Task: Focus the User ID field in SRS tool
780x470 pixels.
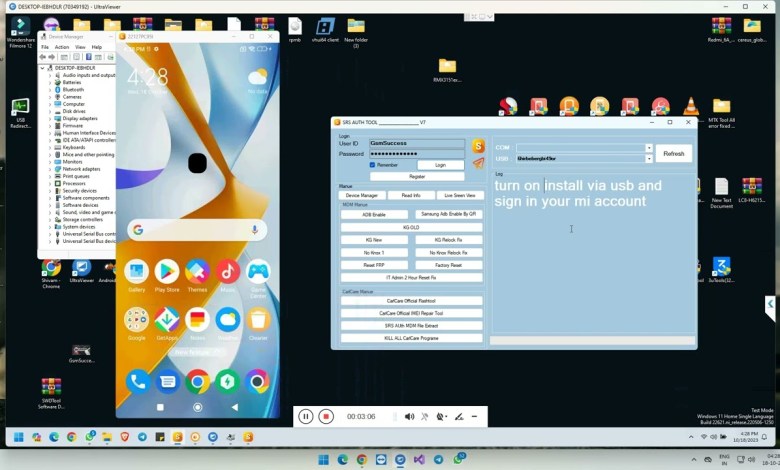Action: point(417,143)
